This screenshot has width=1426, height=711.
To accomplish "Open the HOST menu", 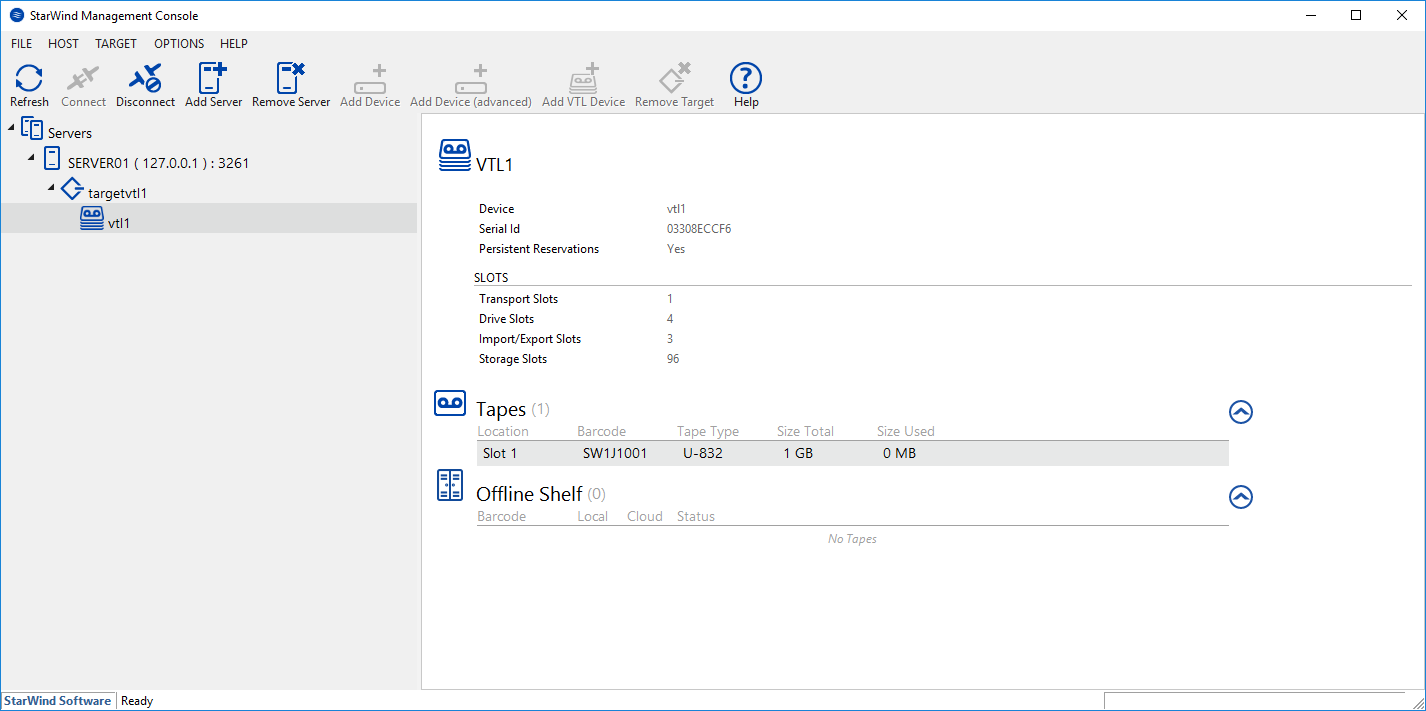I will point(63,44).
